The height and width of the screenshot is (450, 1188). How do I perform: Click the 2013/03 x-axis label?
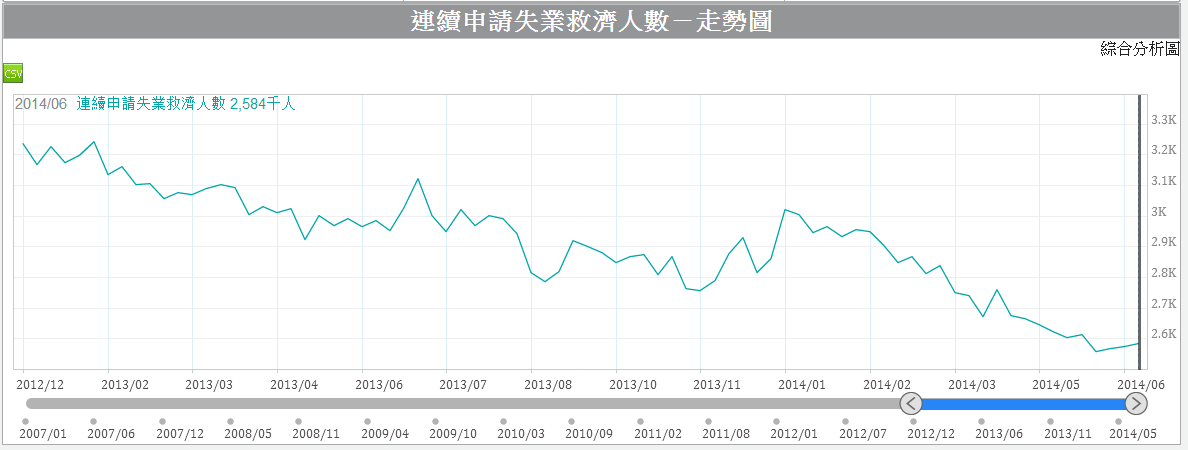(x=209, y=384)
